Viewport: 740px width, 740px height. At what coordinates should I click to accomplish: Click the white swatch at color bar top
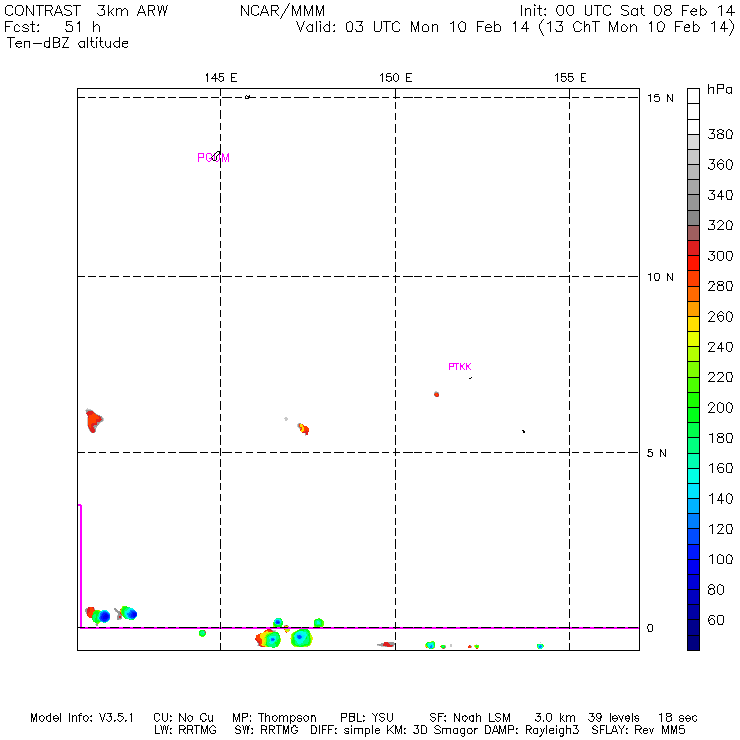(693, 96)
